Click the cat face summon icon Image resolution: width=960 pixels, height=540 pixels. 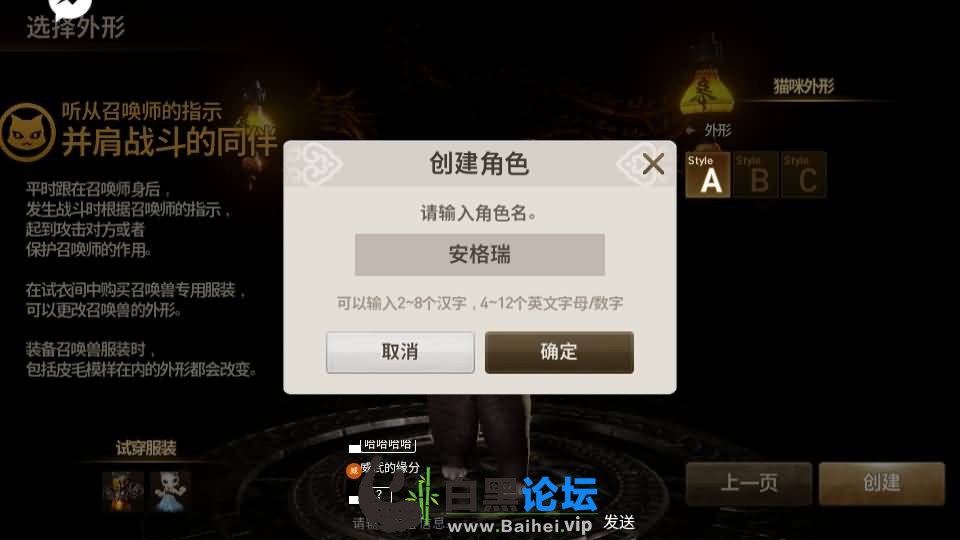28,132
